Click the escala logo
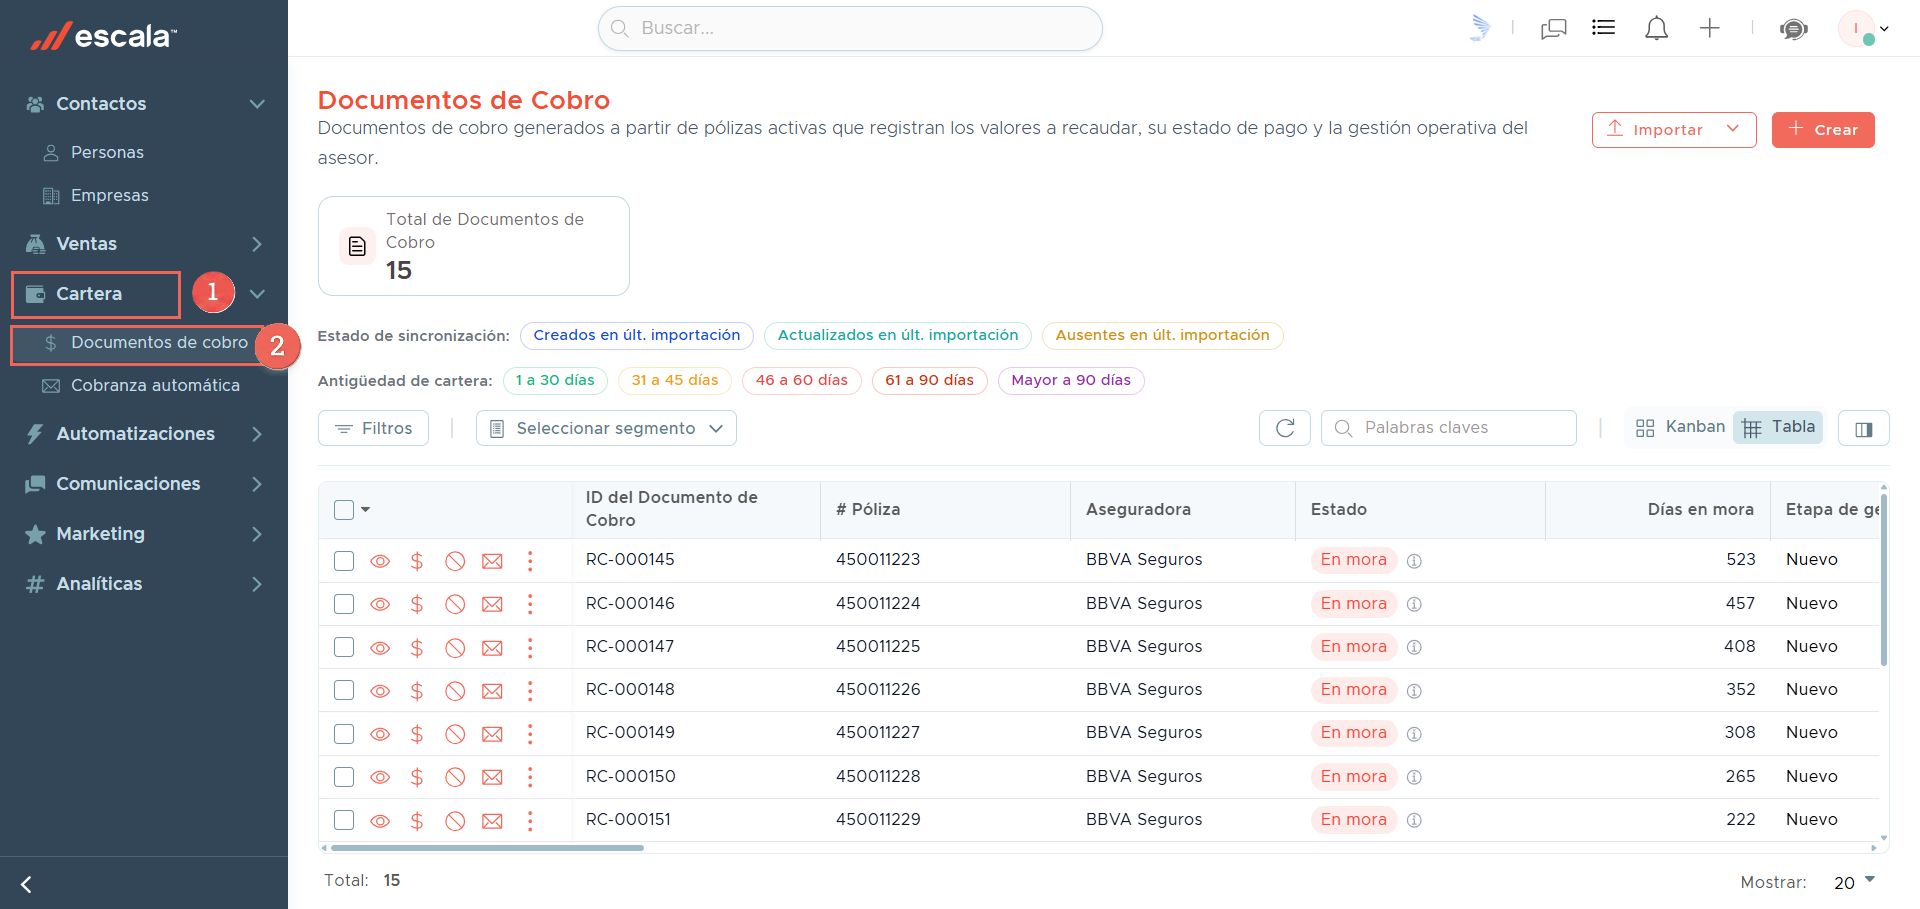This screenshot has height=909, width=1920. (104, 36)
